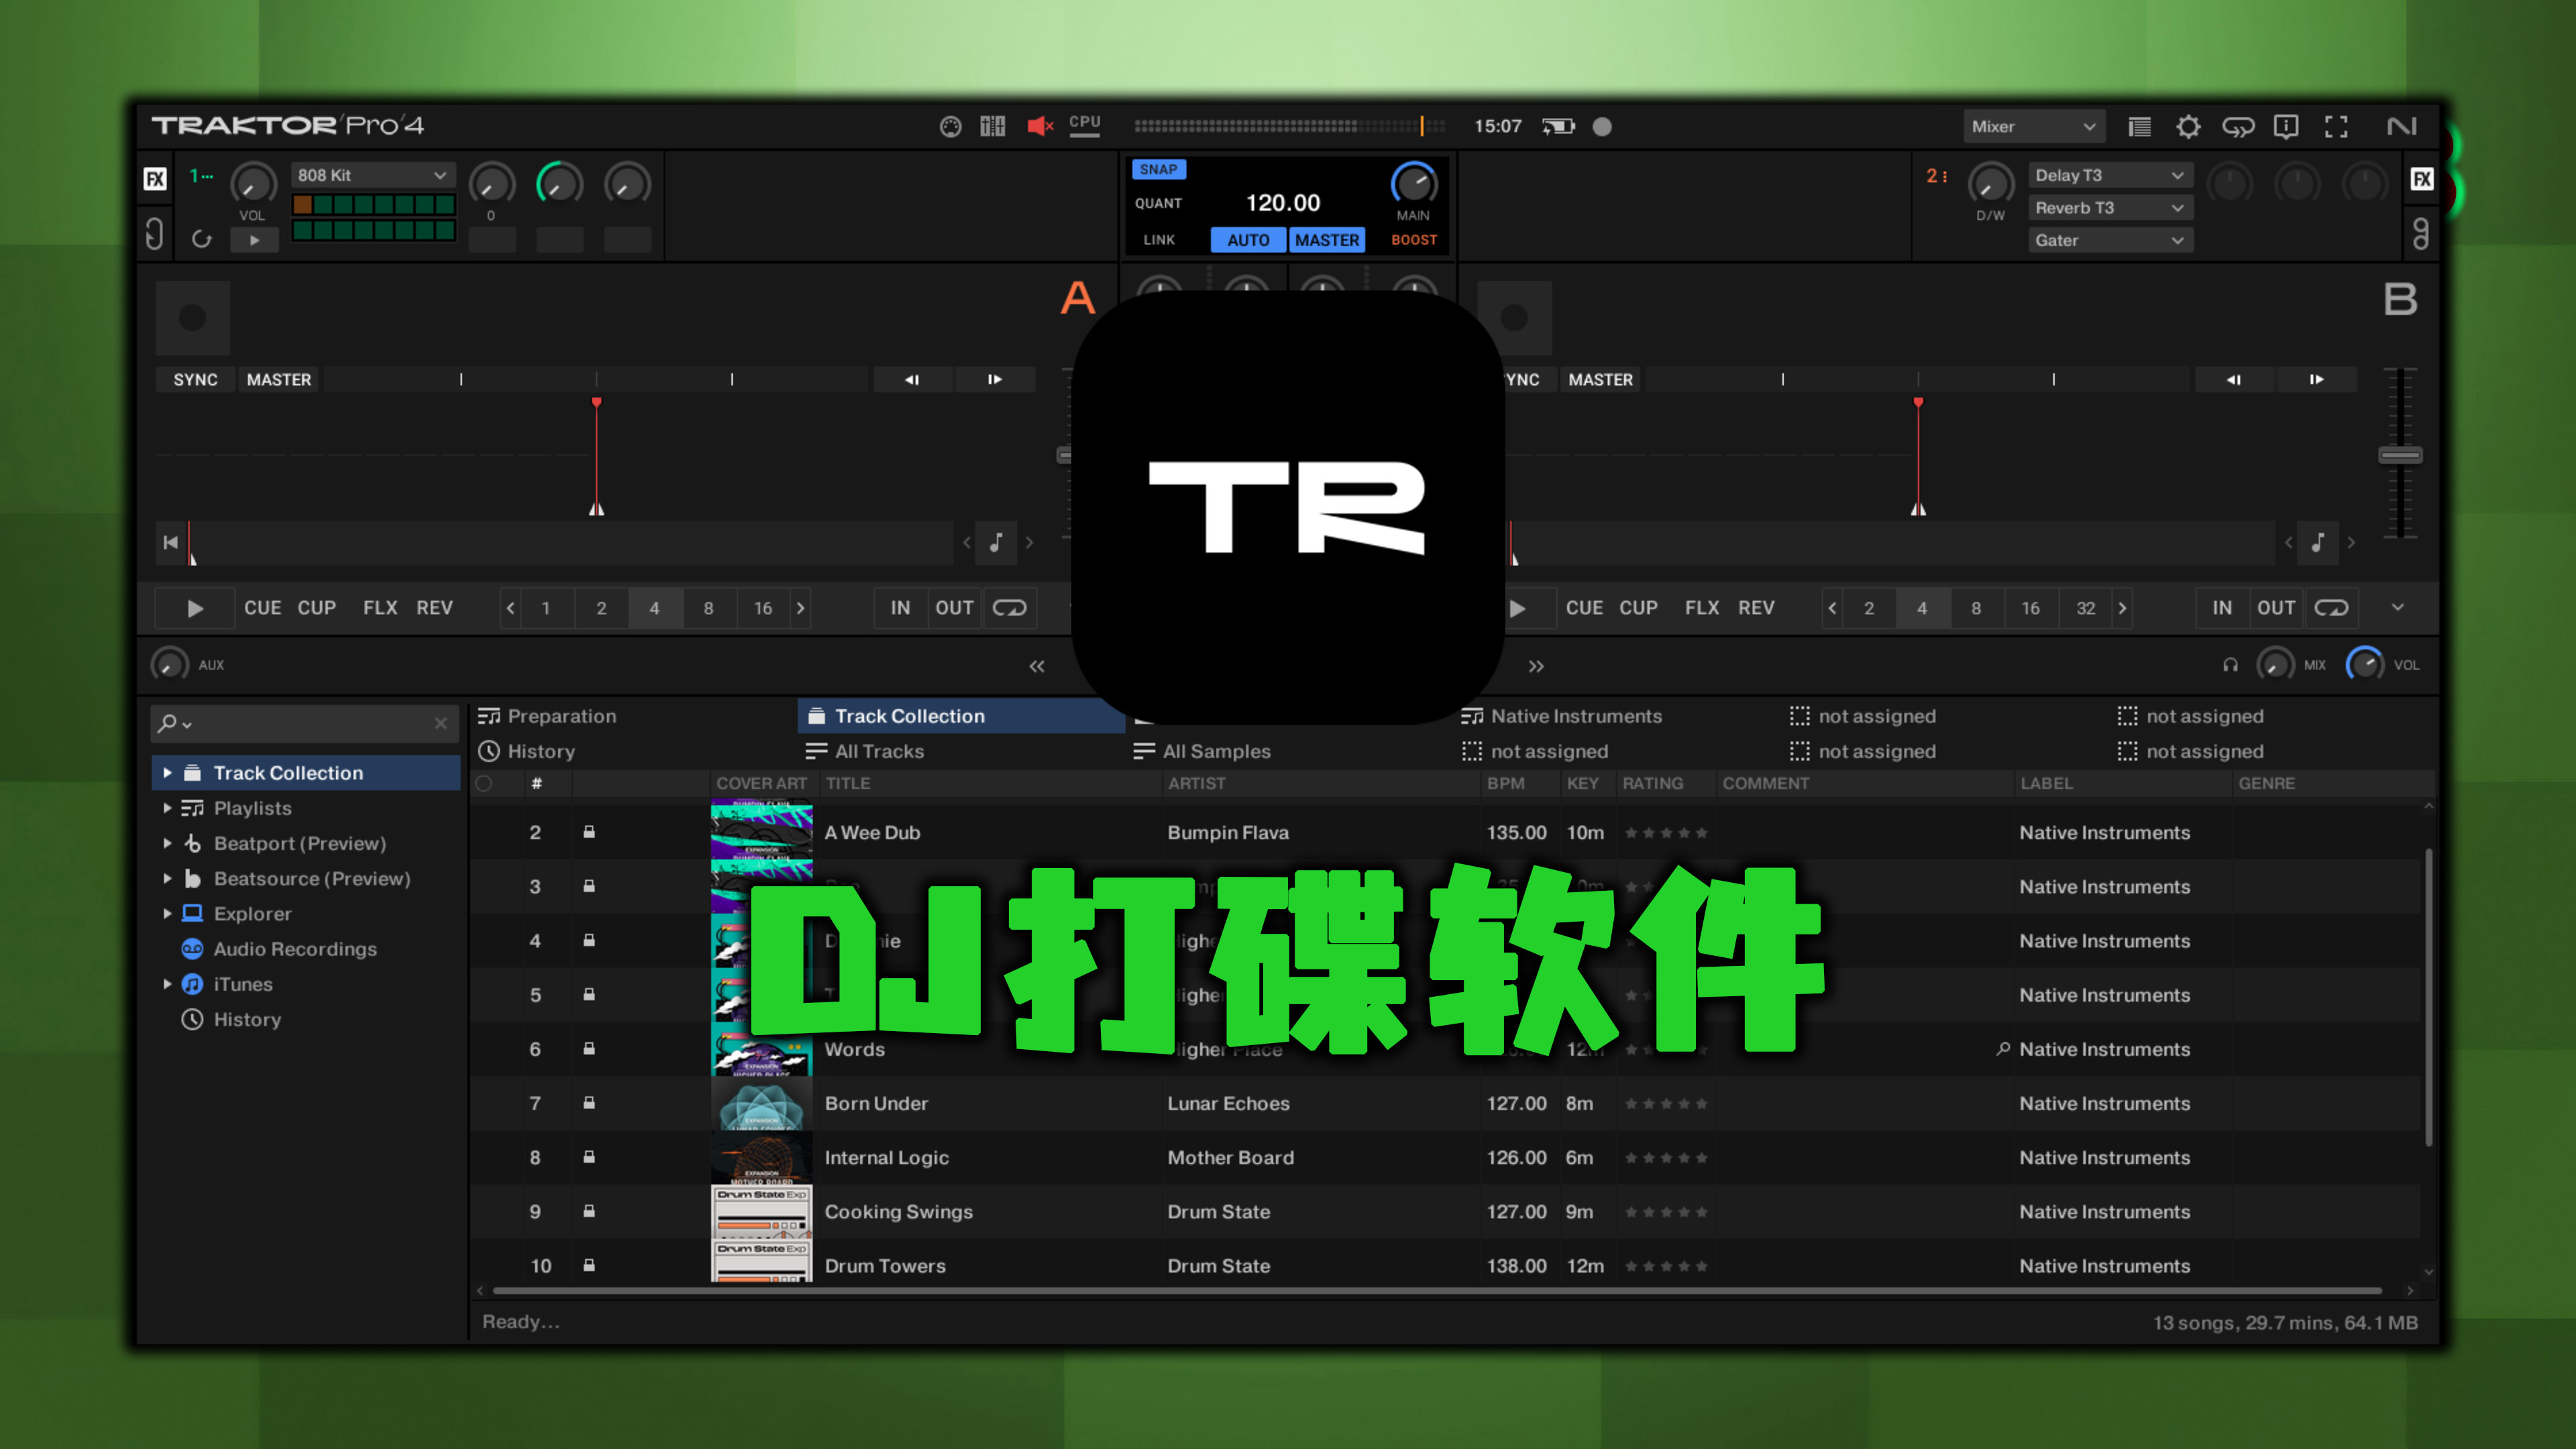Adjust the AUX knob
Screen dimensions: 2576x1449
coord(169,665)
